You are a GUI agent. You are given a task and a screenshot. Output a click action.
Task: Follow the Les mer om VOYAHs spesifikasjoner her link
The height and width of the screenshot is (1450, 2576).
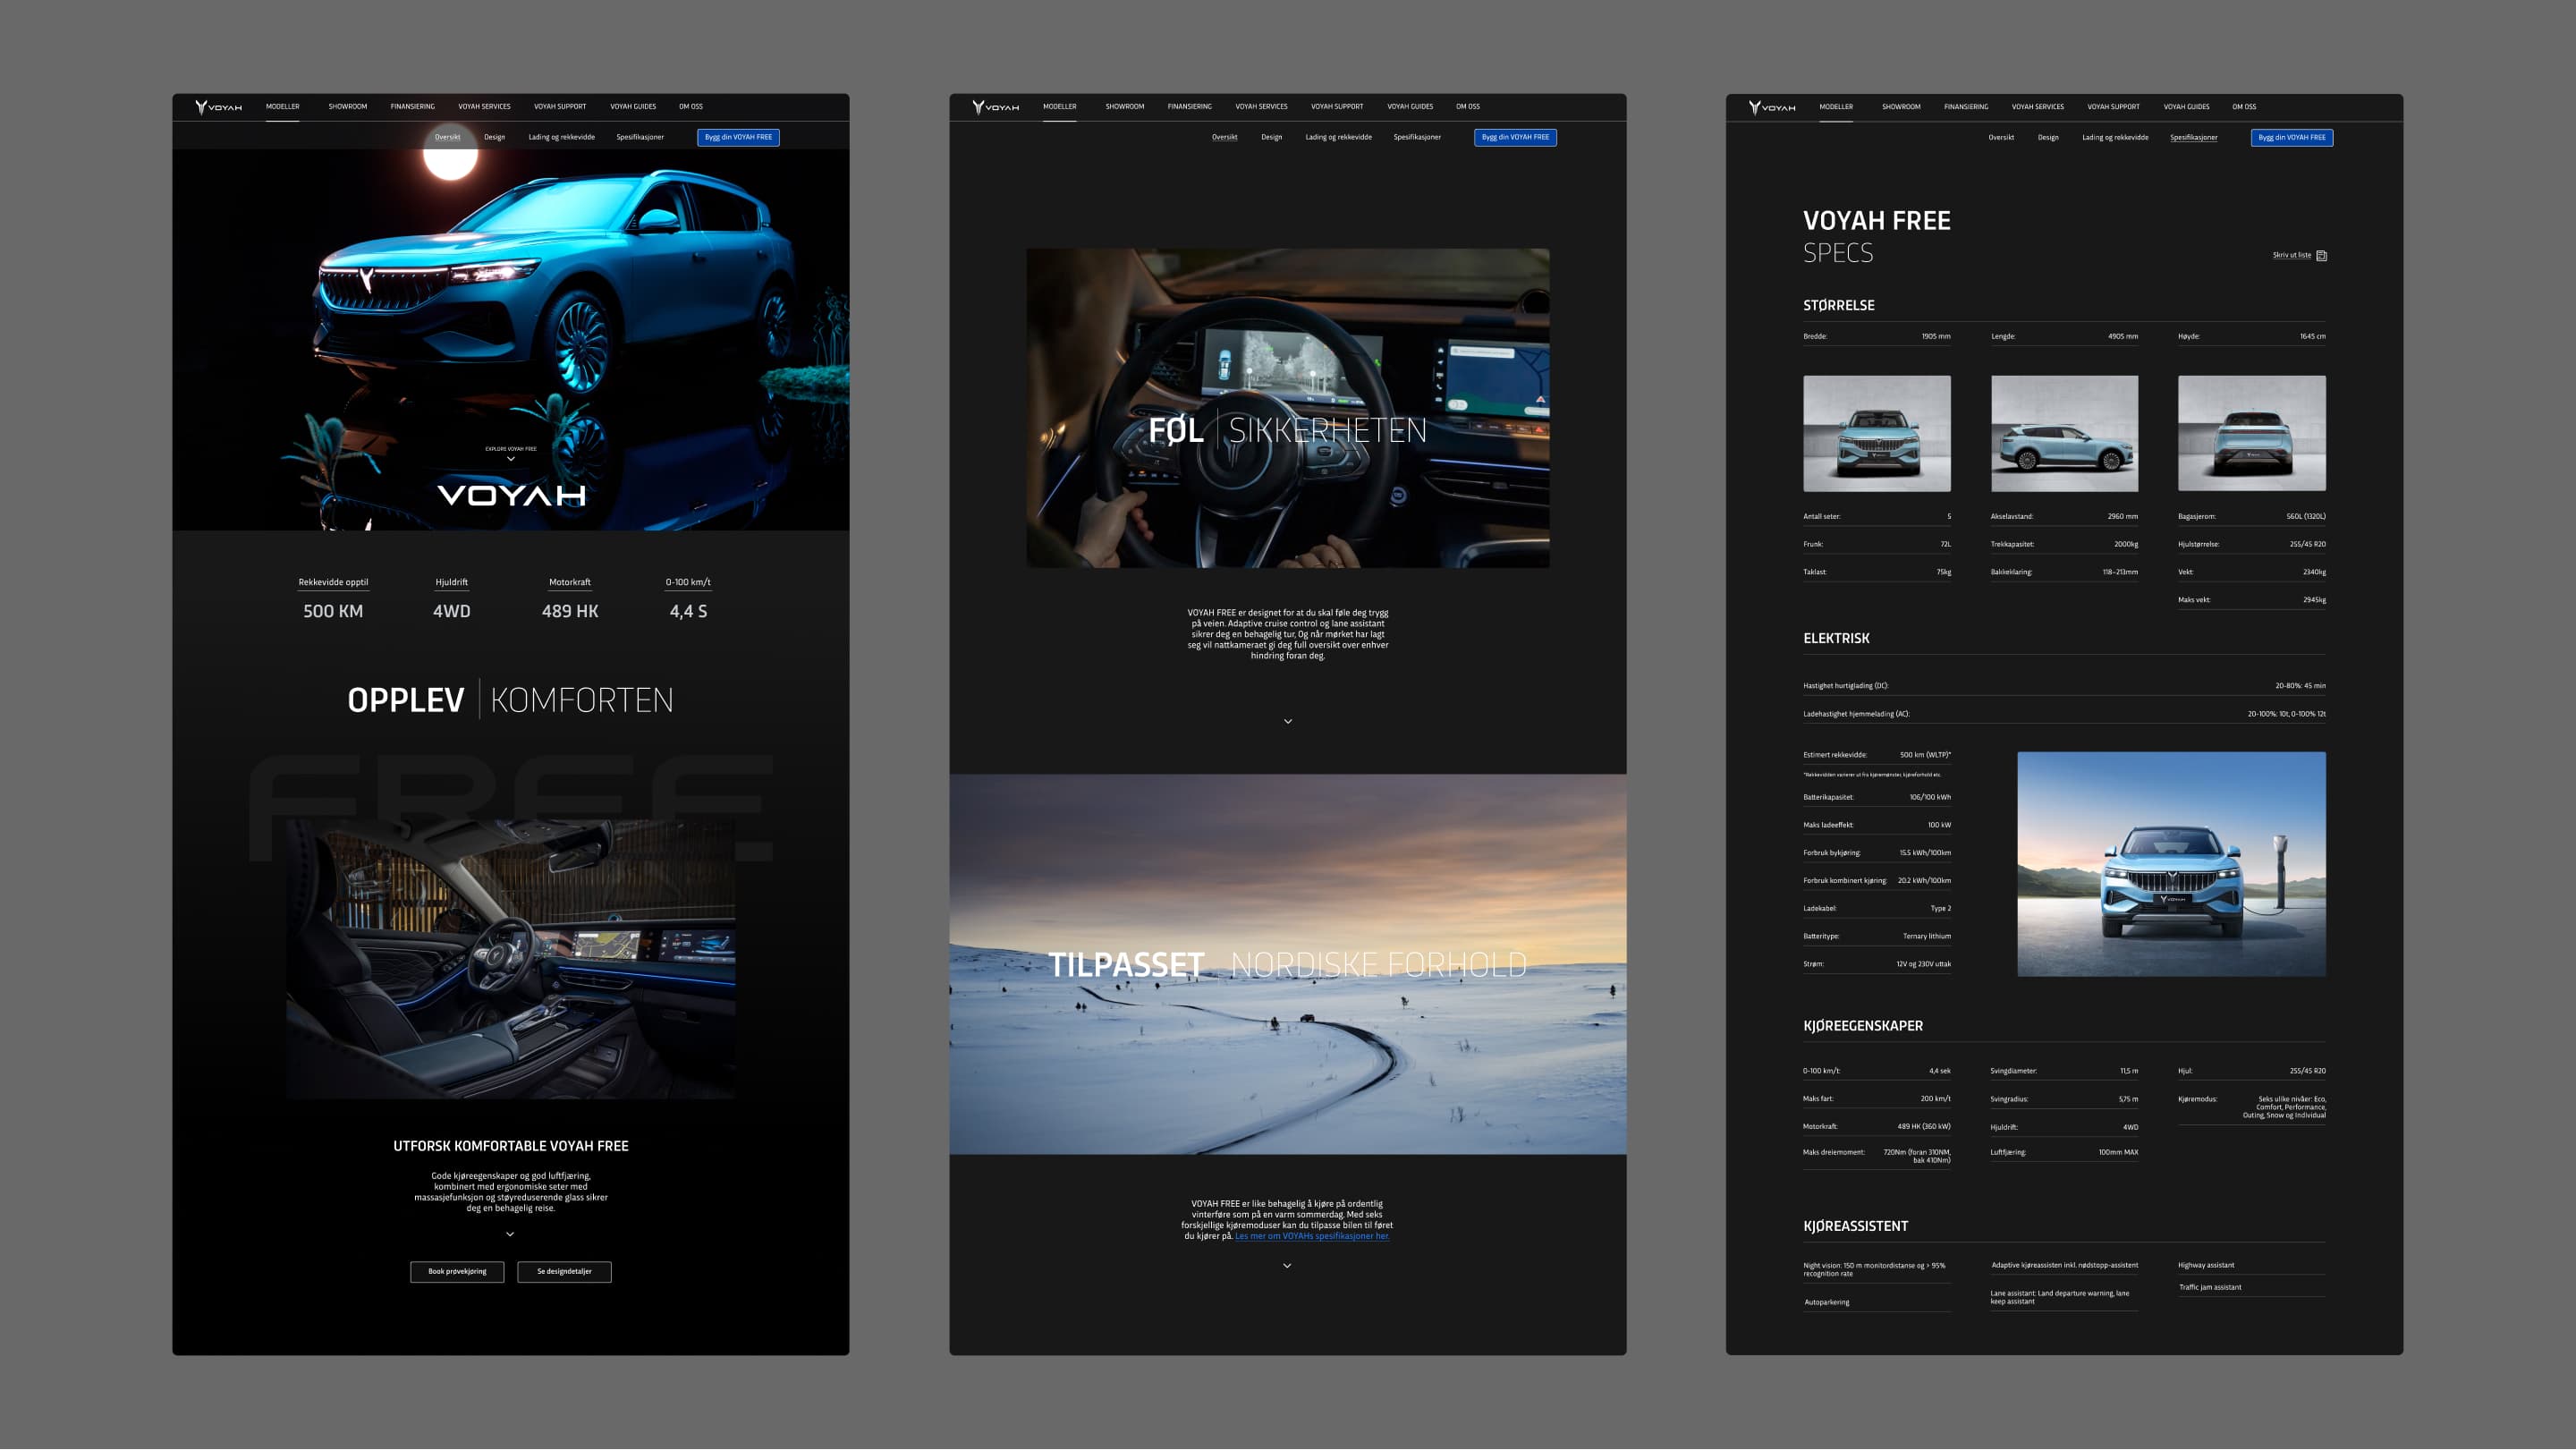[x=1312, y=1237]
